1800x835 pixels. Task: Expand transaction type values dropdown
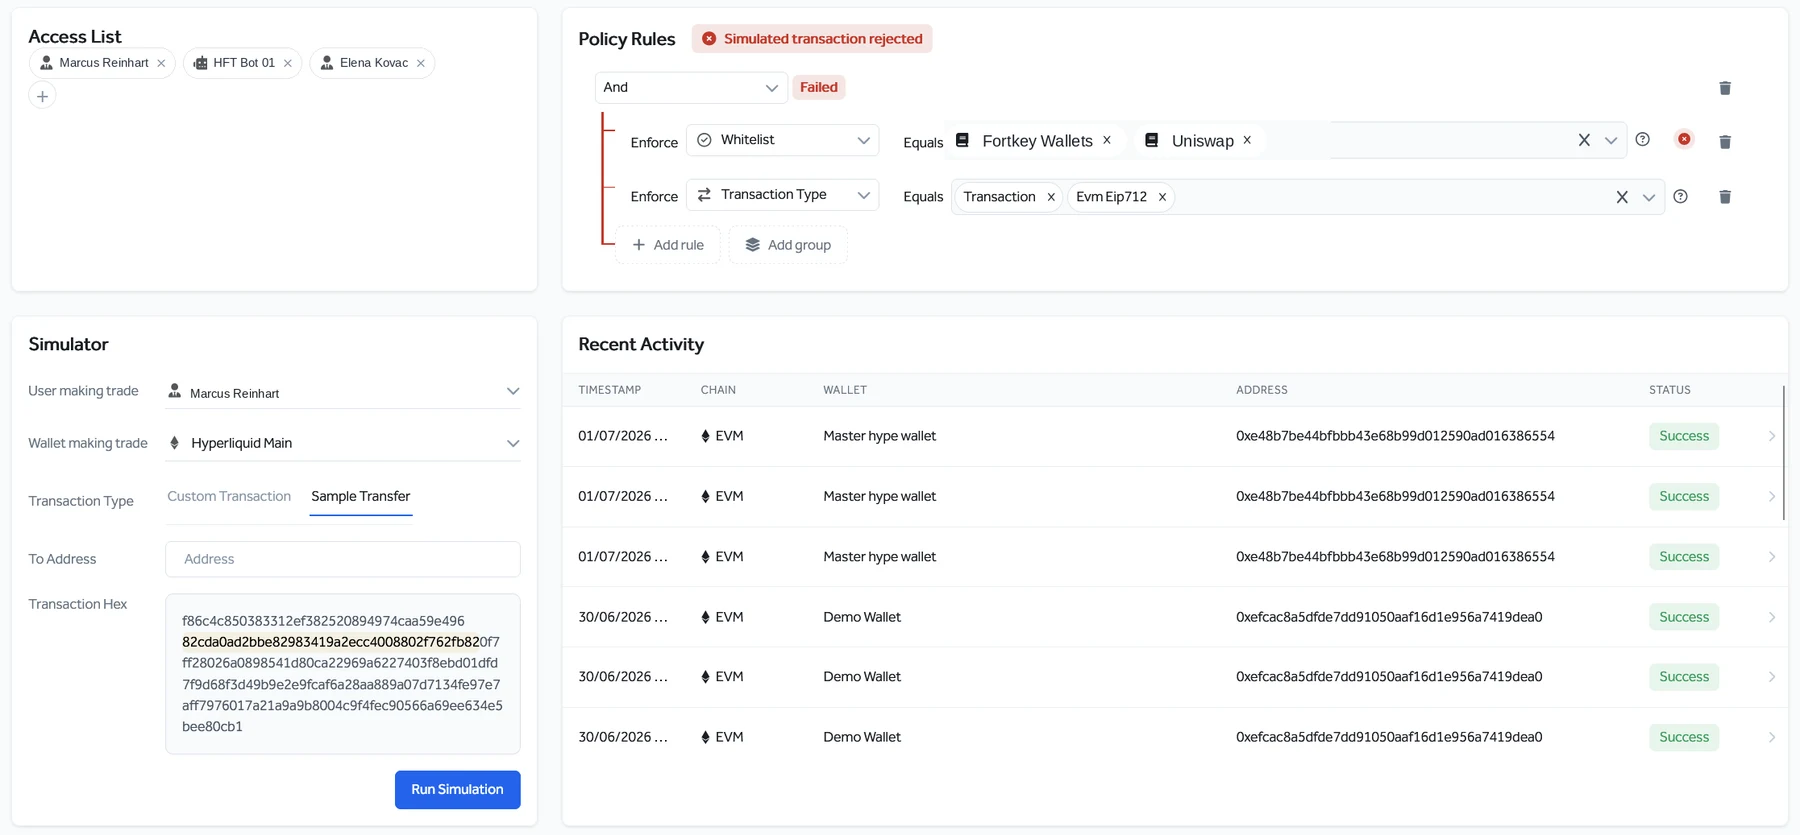pos(1649,197)
